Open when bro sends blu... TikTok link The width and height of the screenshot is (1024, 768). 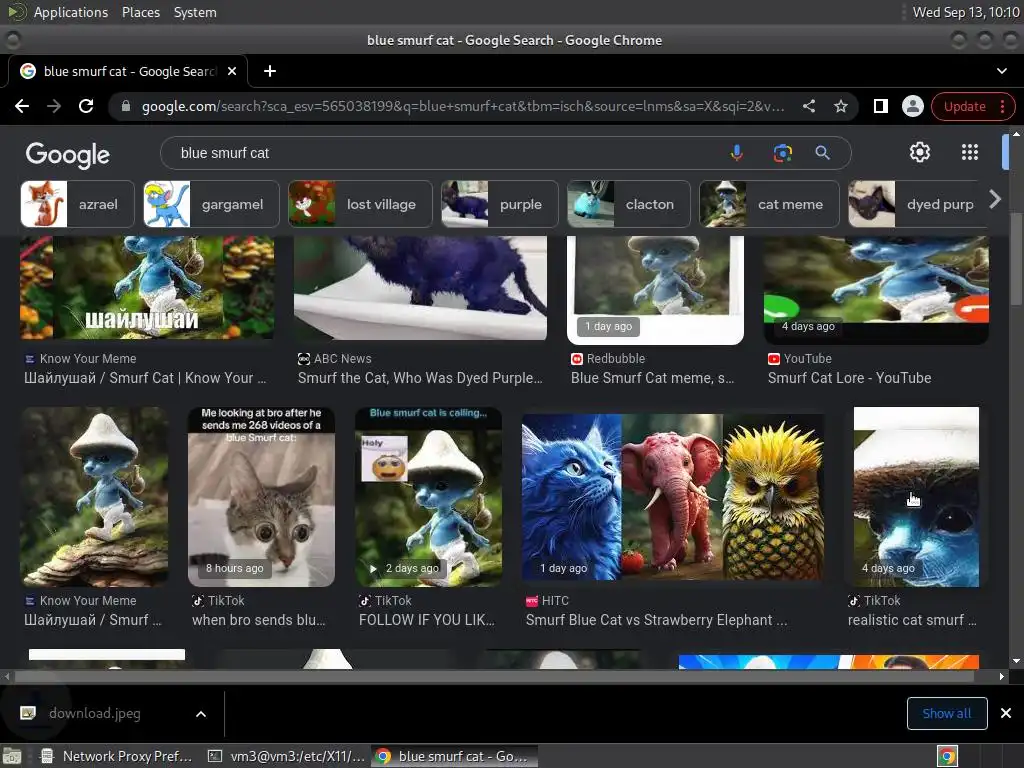tap(259, 620)
